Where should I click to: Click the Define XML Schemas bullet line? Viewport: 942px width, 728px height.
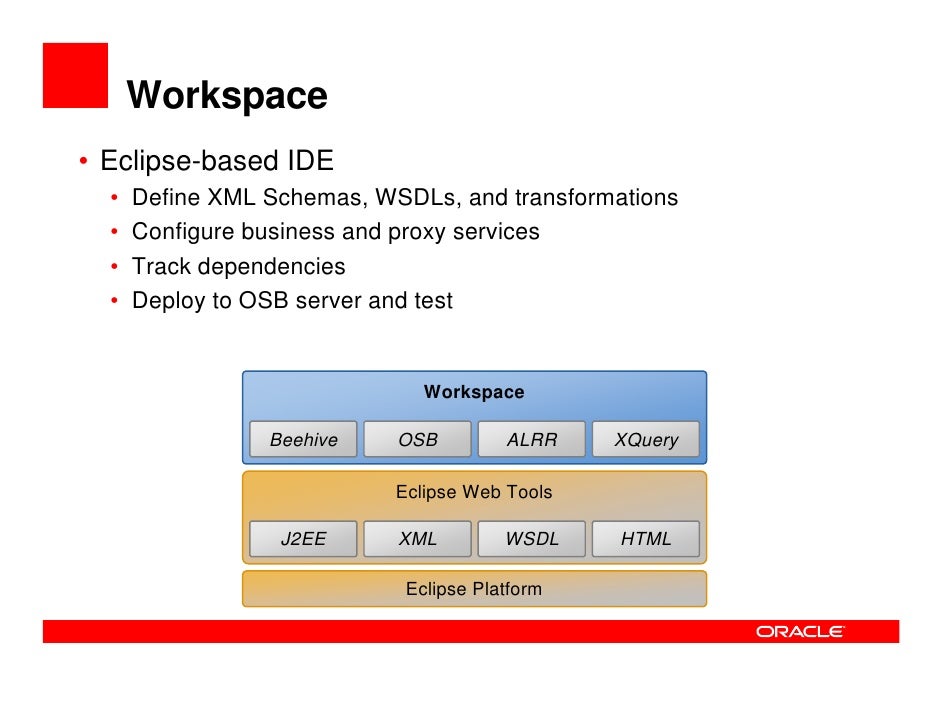pyautogui.click(x=405, y=198)
